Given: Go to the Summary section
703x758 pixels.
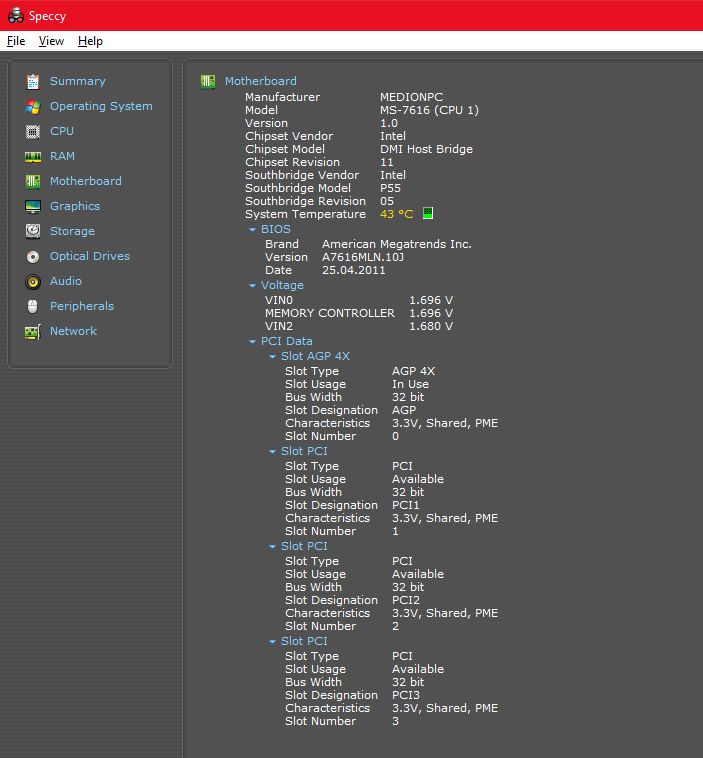Looking at the screenshot, I should click(x=78, y=81).
